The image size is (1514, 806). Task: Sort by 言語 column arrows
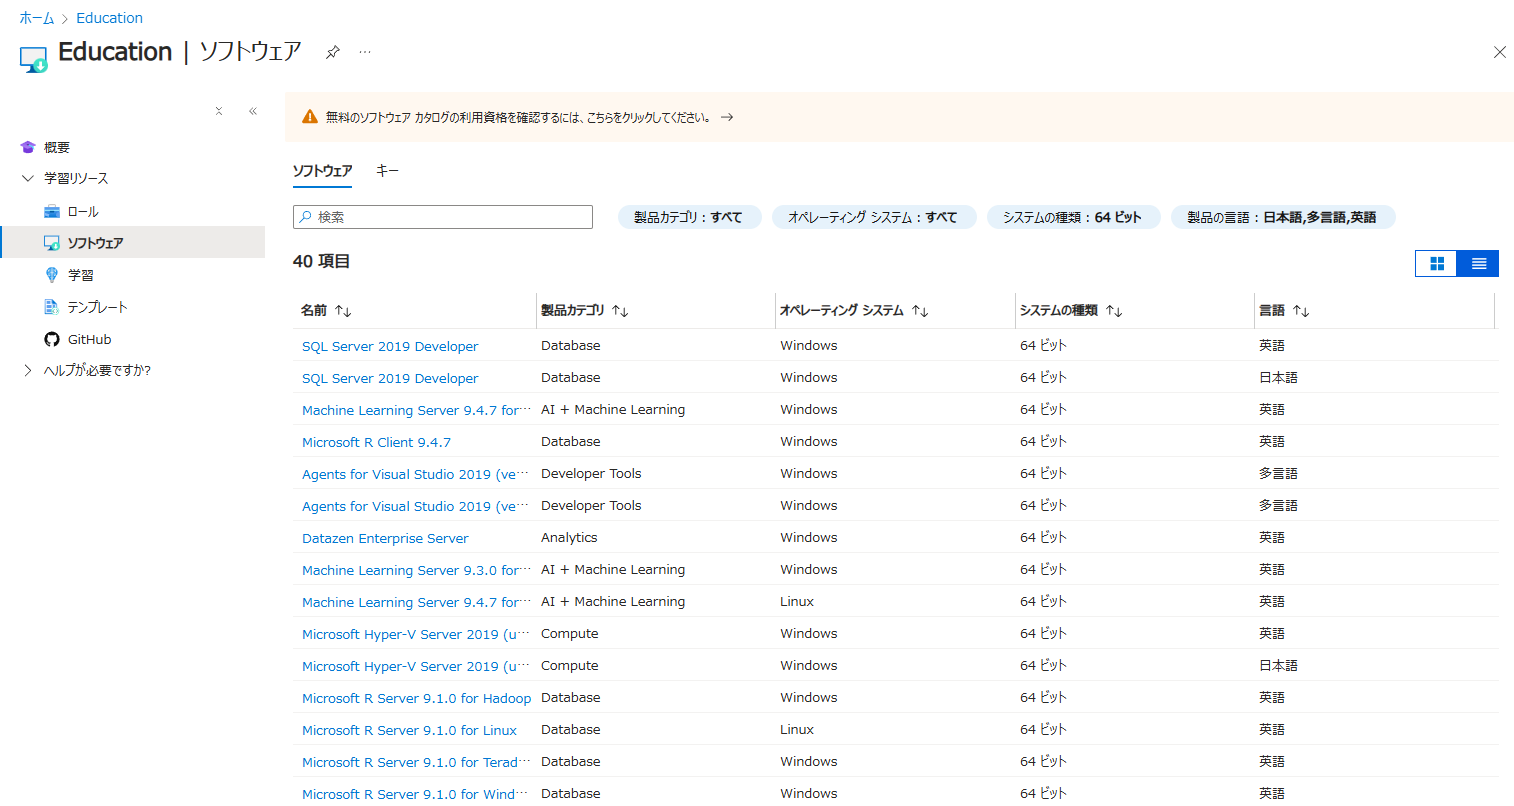coord(1301,311)
